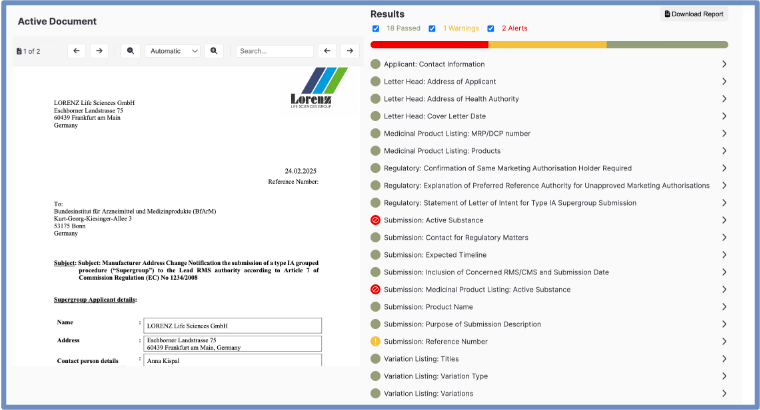
Task: Click passed icon for Submission: Expected Timeline
Action: pyautogui.click(x=375, y=254)
